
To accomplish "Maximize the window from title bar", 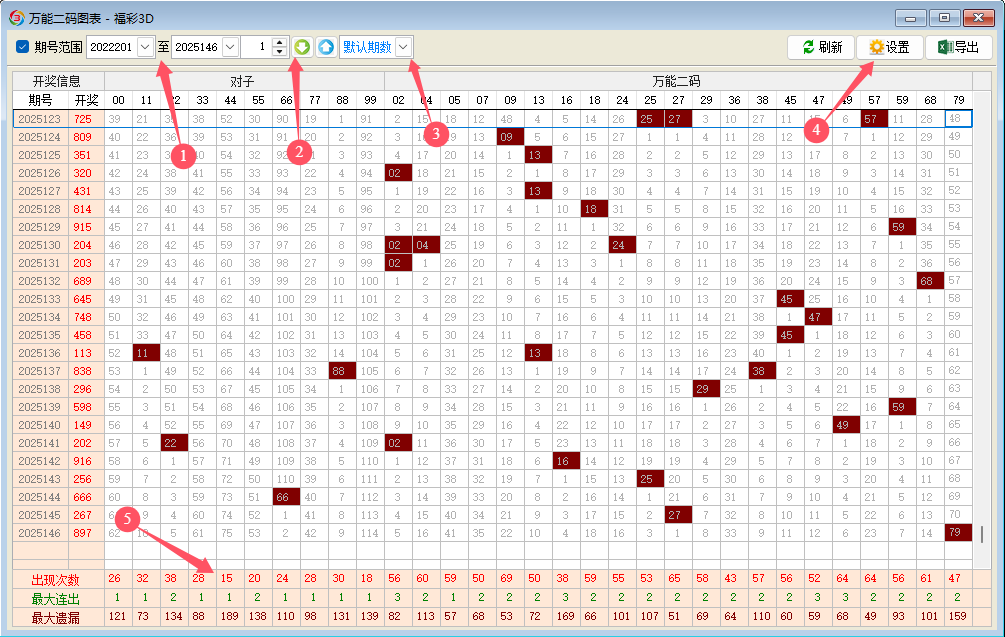I will tap(941, 17).
